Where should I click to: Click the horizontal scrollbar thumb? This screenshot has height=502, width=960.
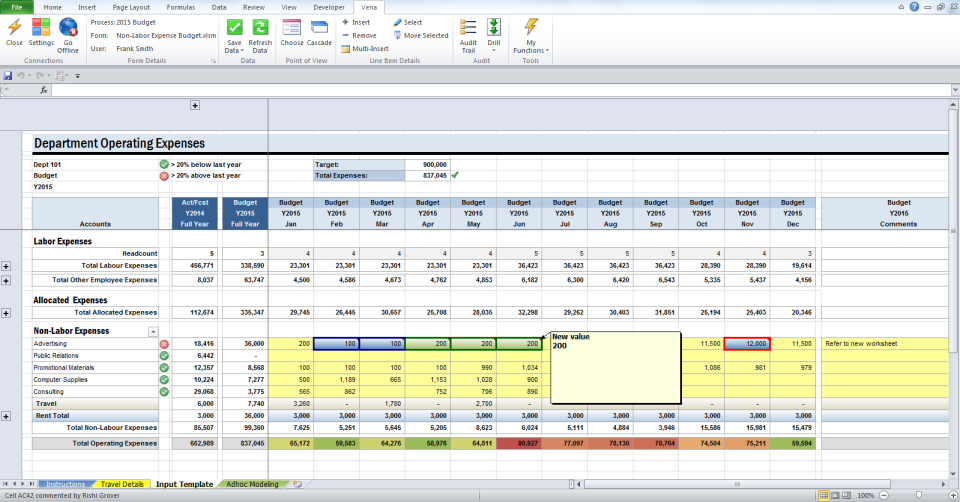[x=737, y=484]
